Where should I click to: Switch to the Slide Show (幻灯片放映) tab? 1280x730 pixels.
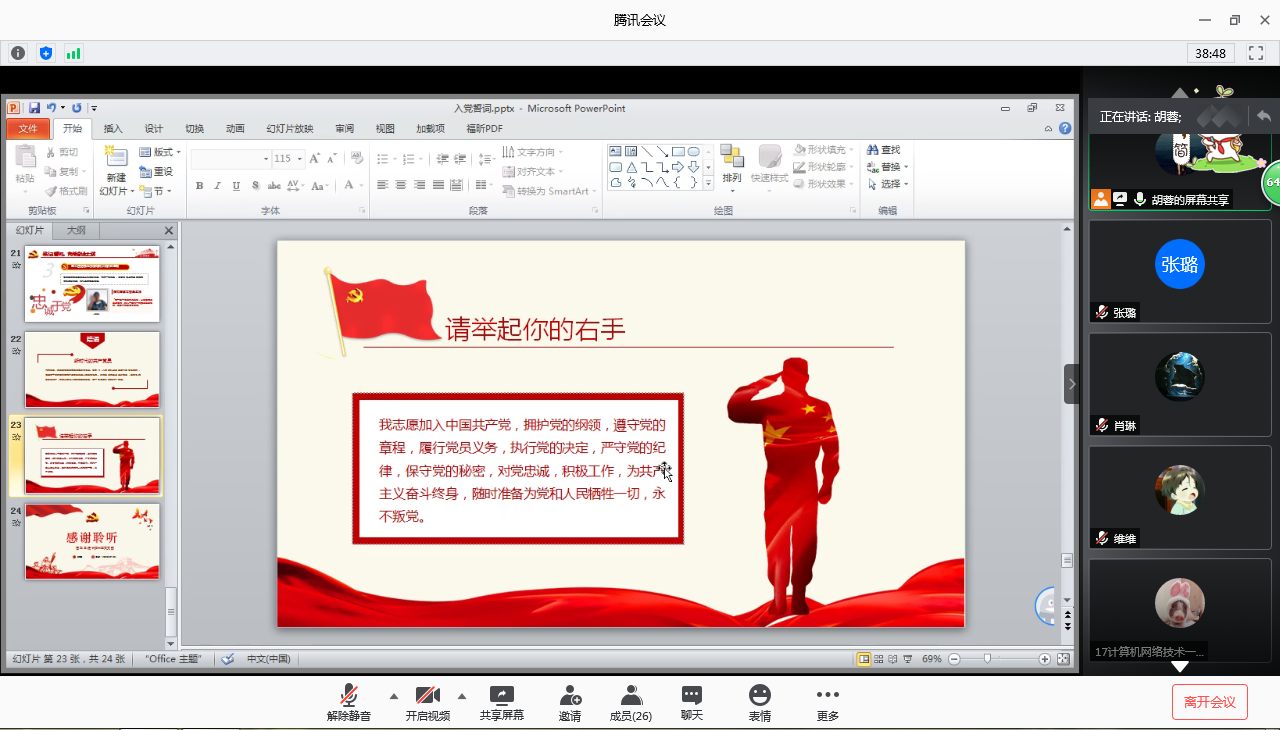point(290,129)
